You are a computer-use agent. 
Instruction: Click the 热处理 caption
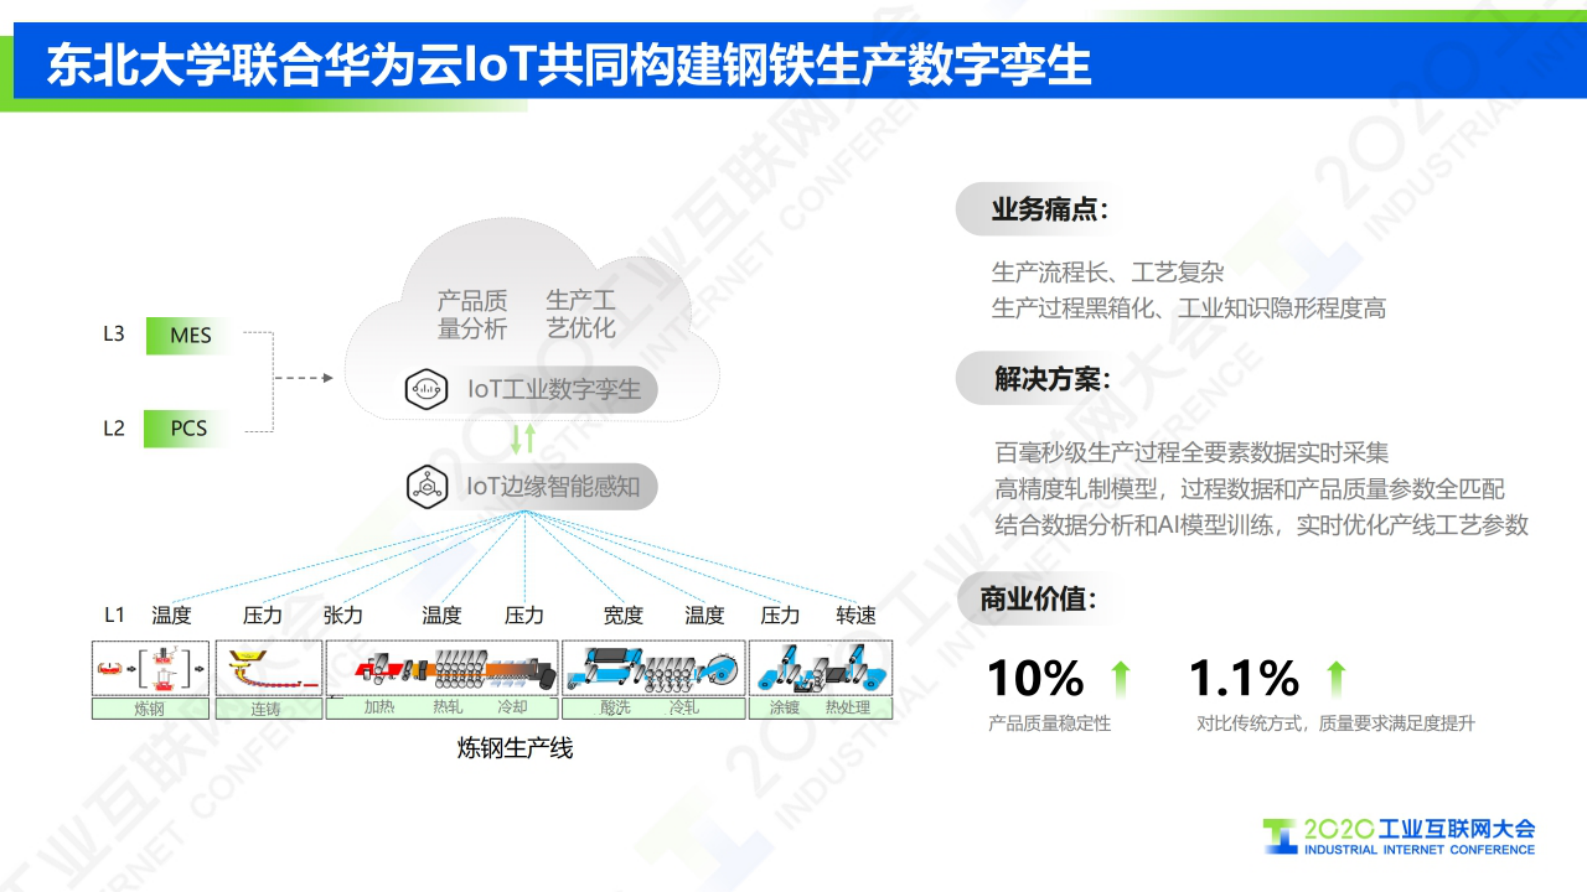tap(848, 707)
